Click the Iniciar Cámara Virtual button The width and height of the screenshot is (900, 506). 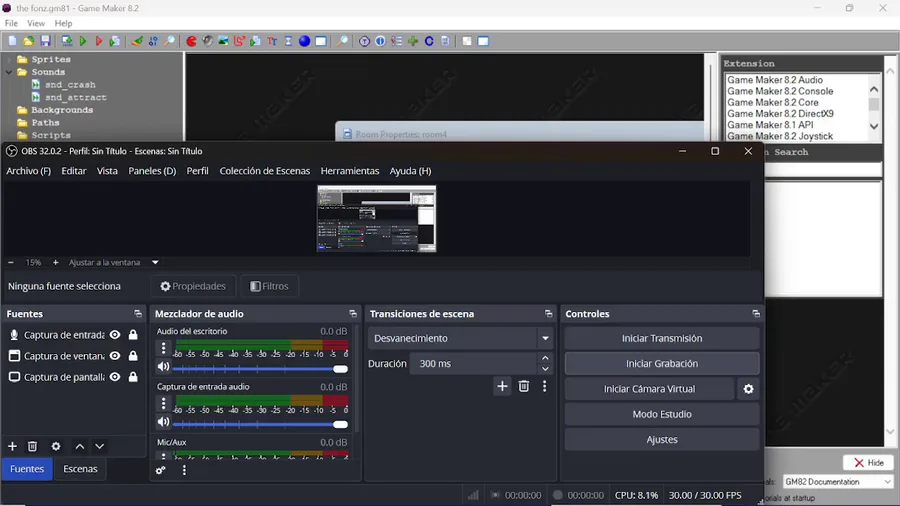tap(649, 389)
